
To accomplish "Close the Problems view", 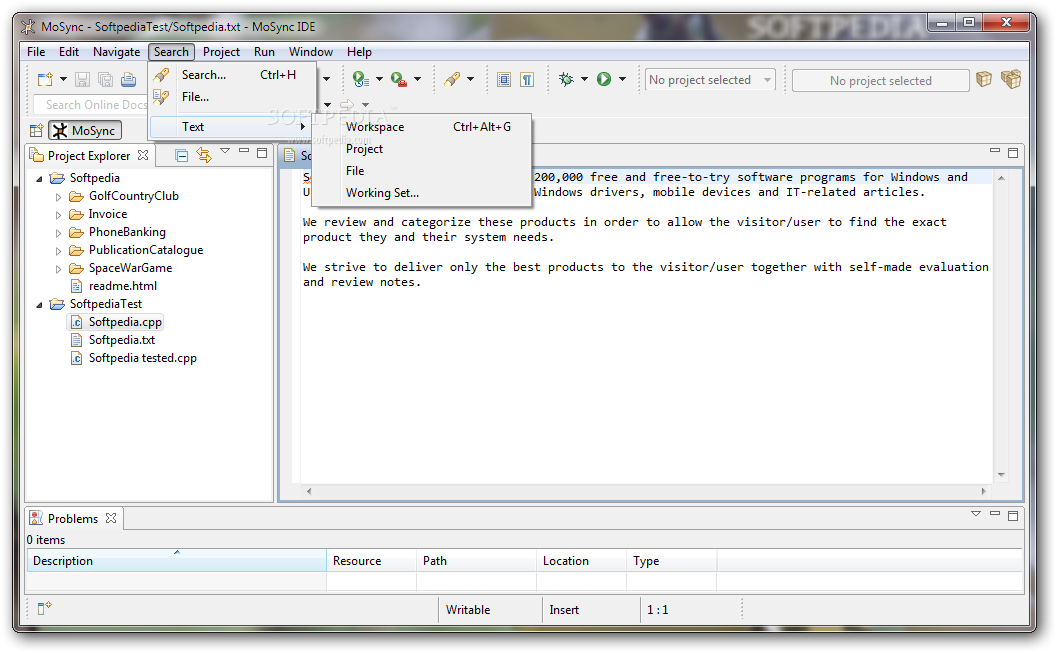I will point(111,518).
